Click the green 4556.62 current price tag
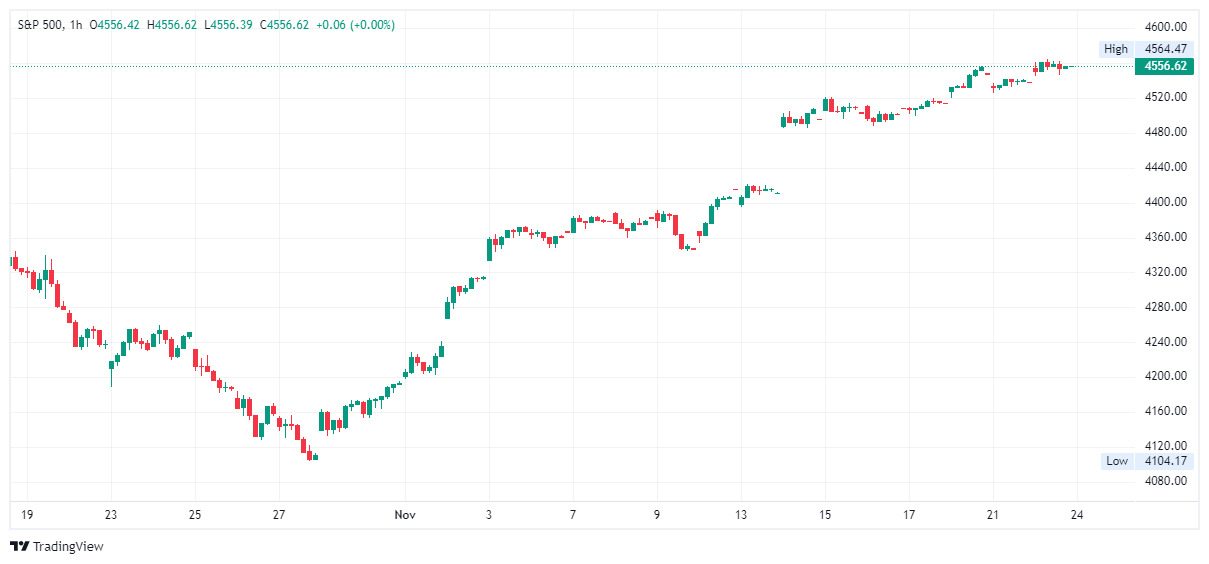1209x564 pixels. point(1165,66)
